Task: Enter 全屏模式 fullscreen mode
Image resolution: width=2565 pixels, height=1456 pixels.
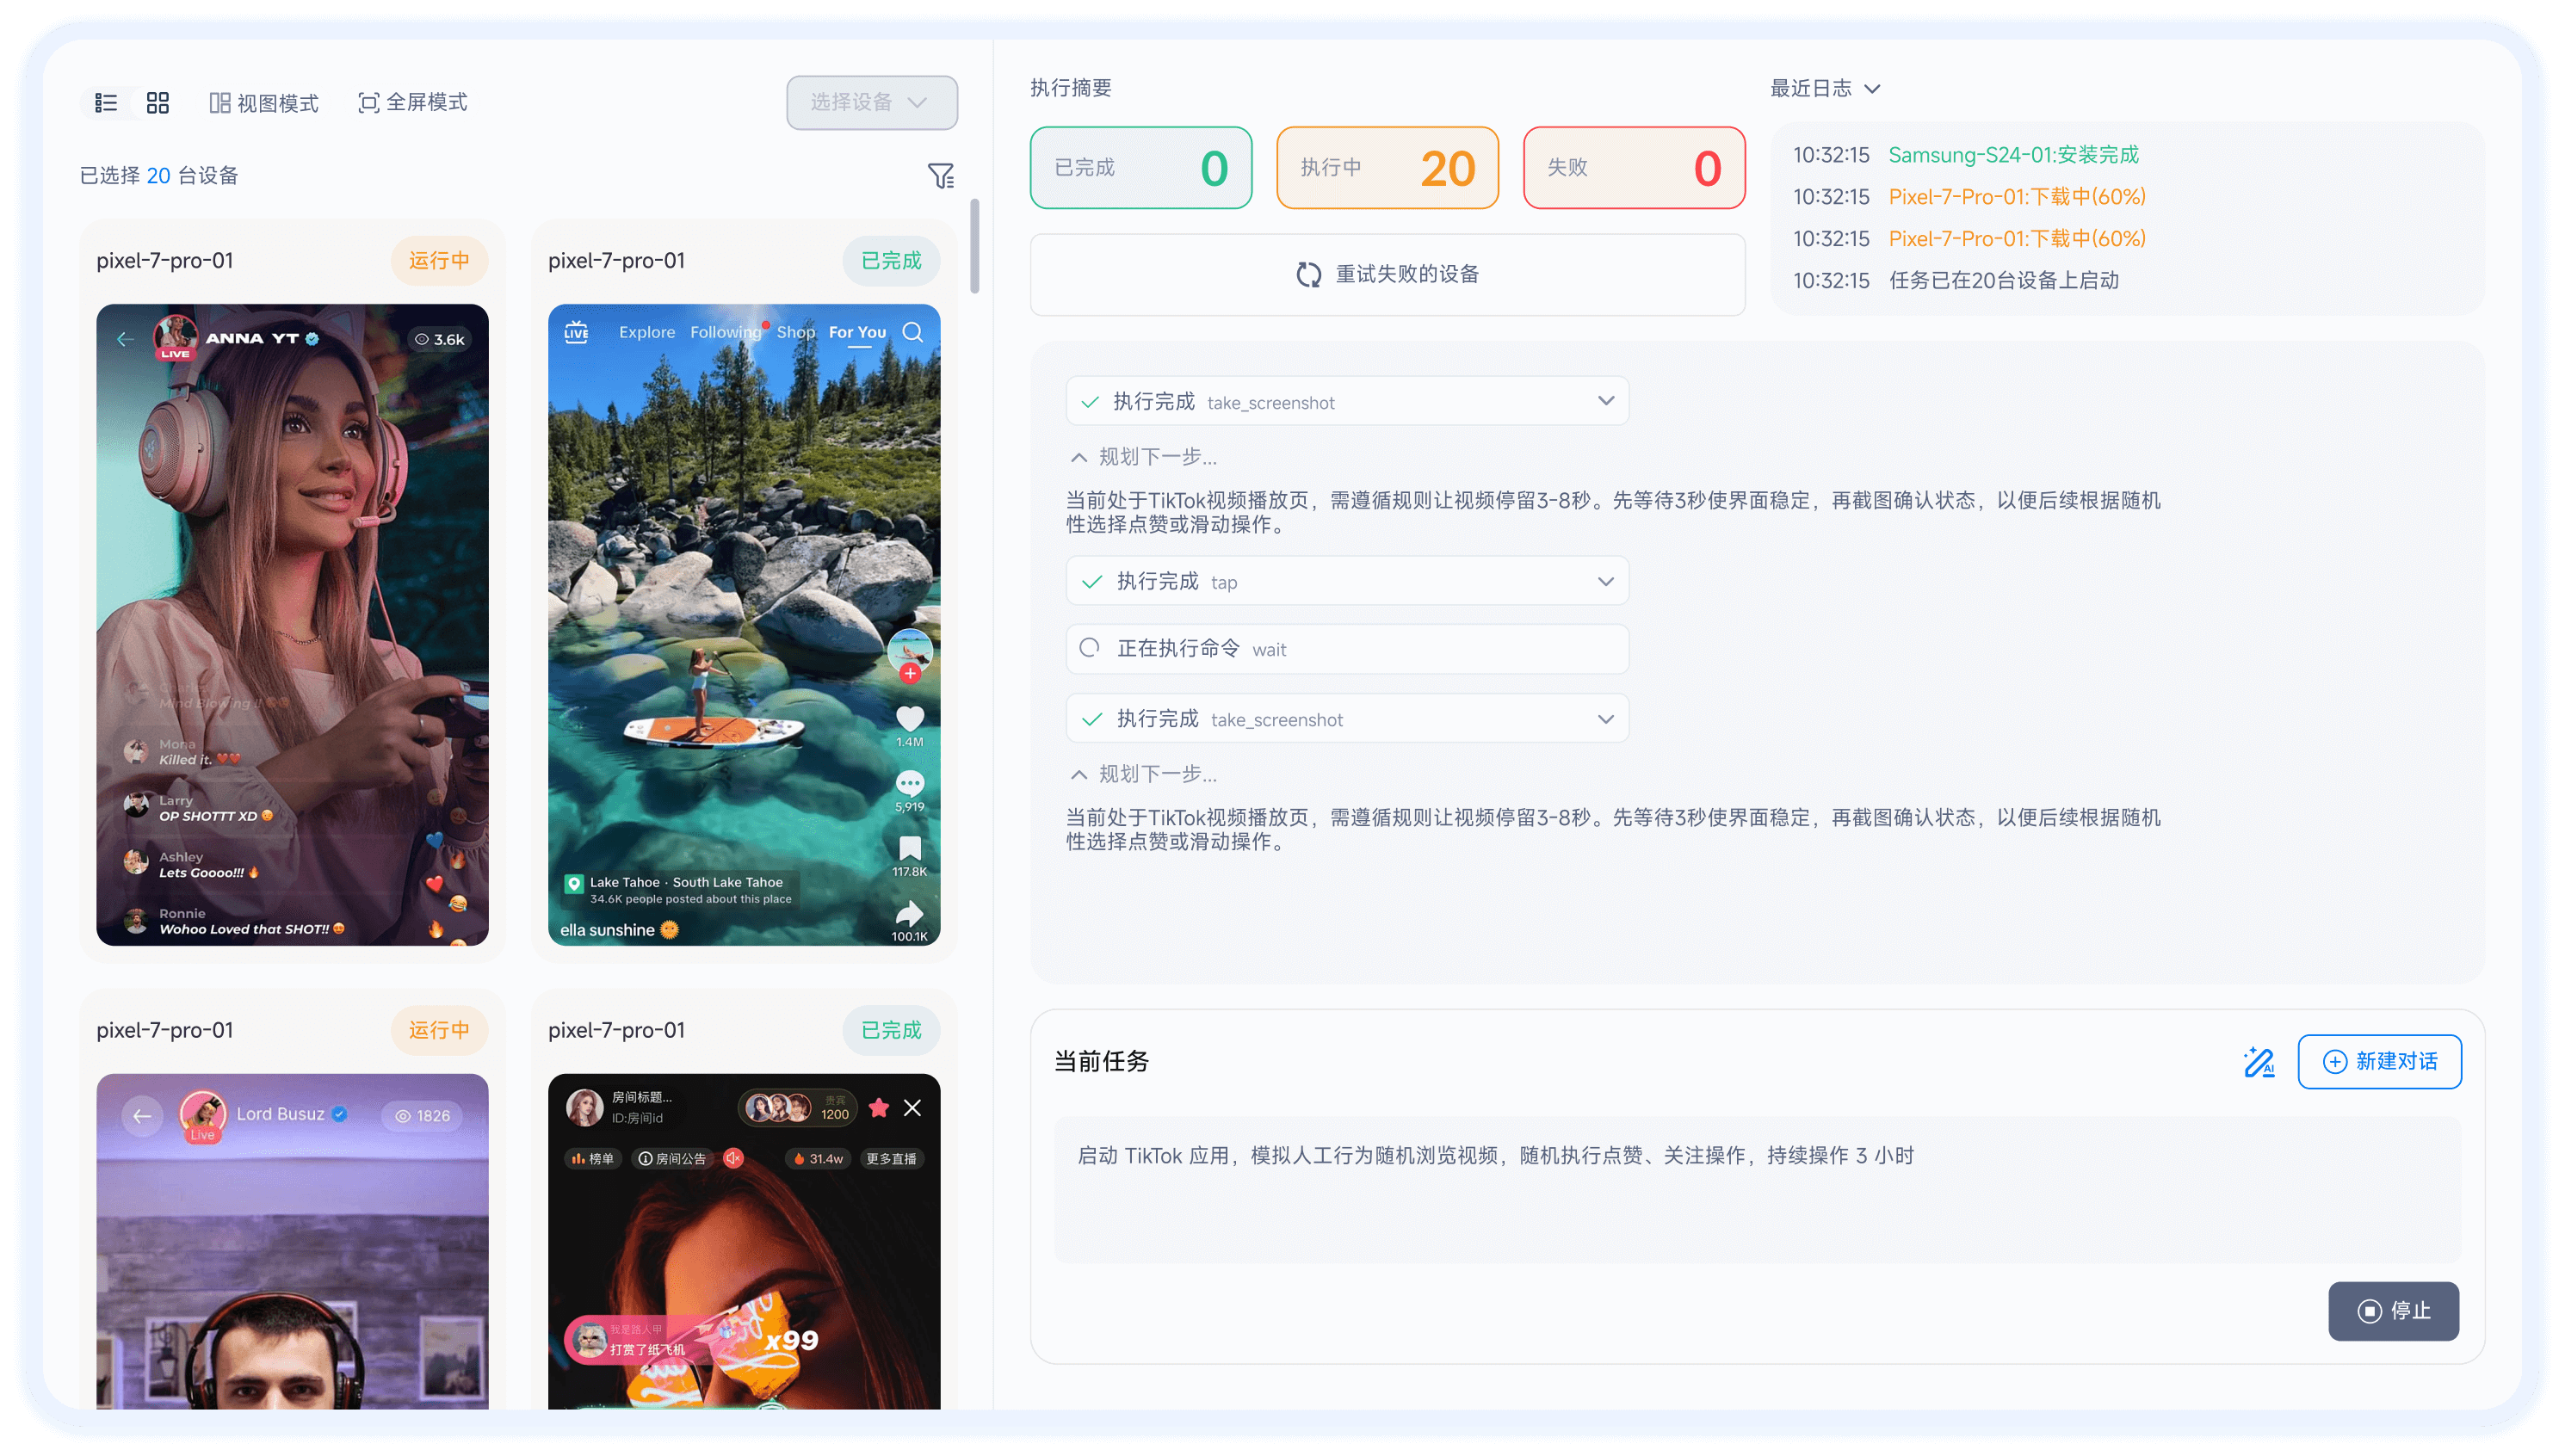Action: click(413, 102)
